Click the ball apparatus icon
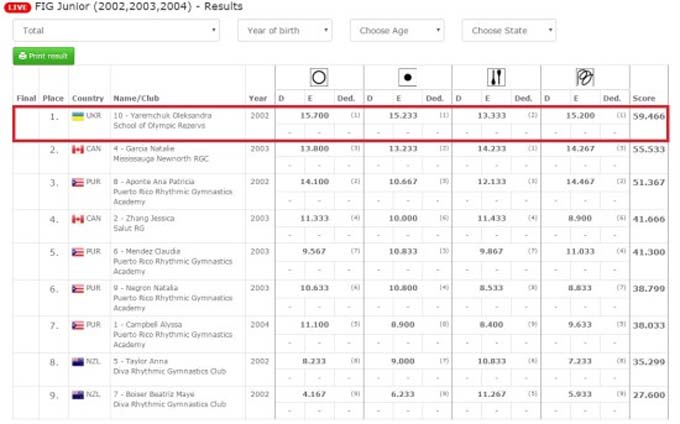Viewport: 680px width, 424px height. (x=407, y=76)
